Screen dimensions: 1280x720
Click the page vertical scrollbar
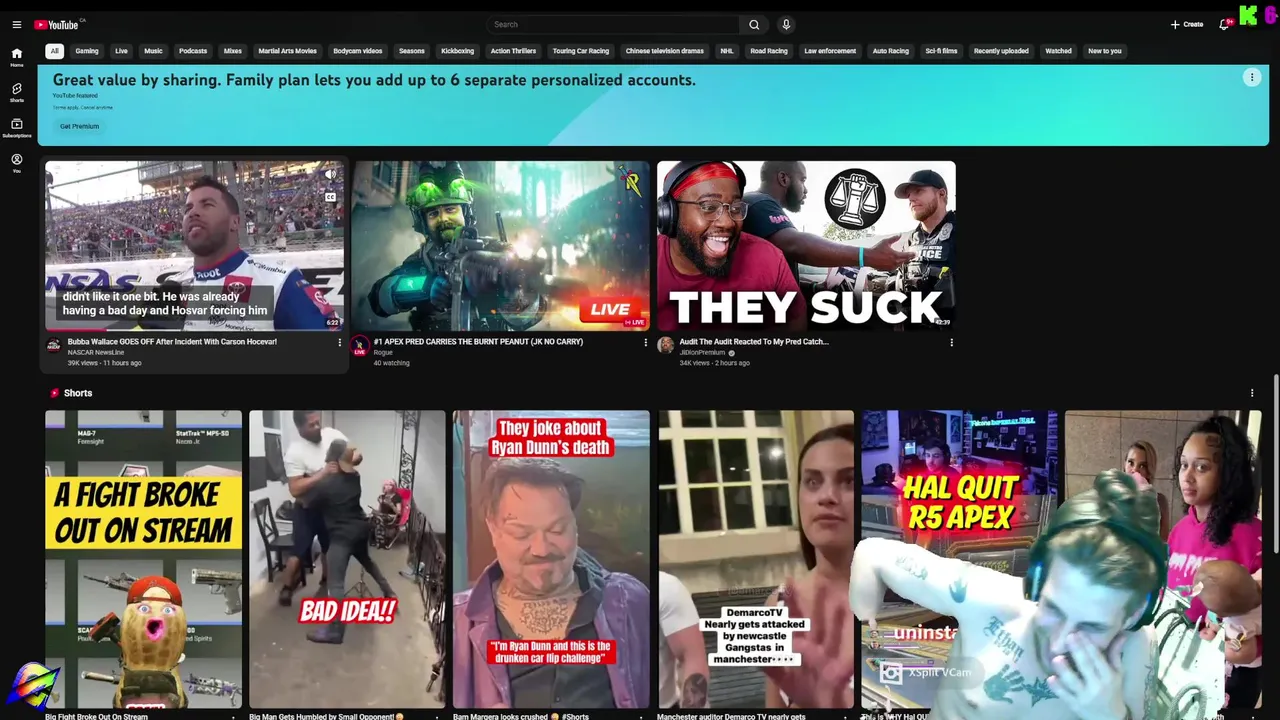1276,462
